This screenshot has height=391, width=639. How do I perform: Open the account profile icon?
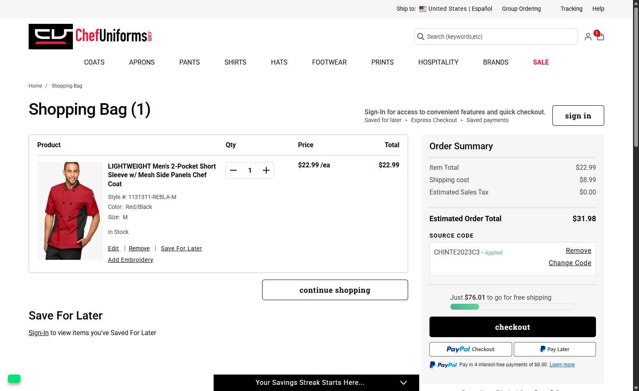coord(588,37)
